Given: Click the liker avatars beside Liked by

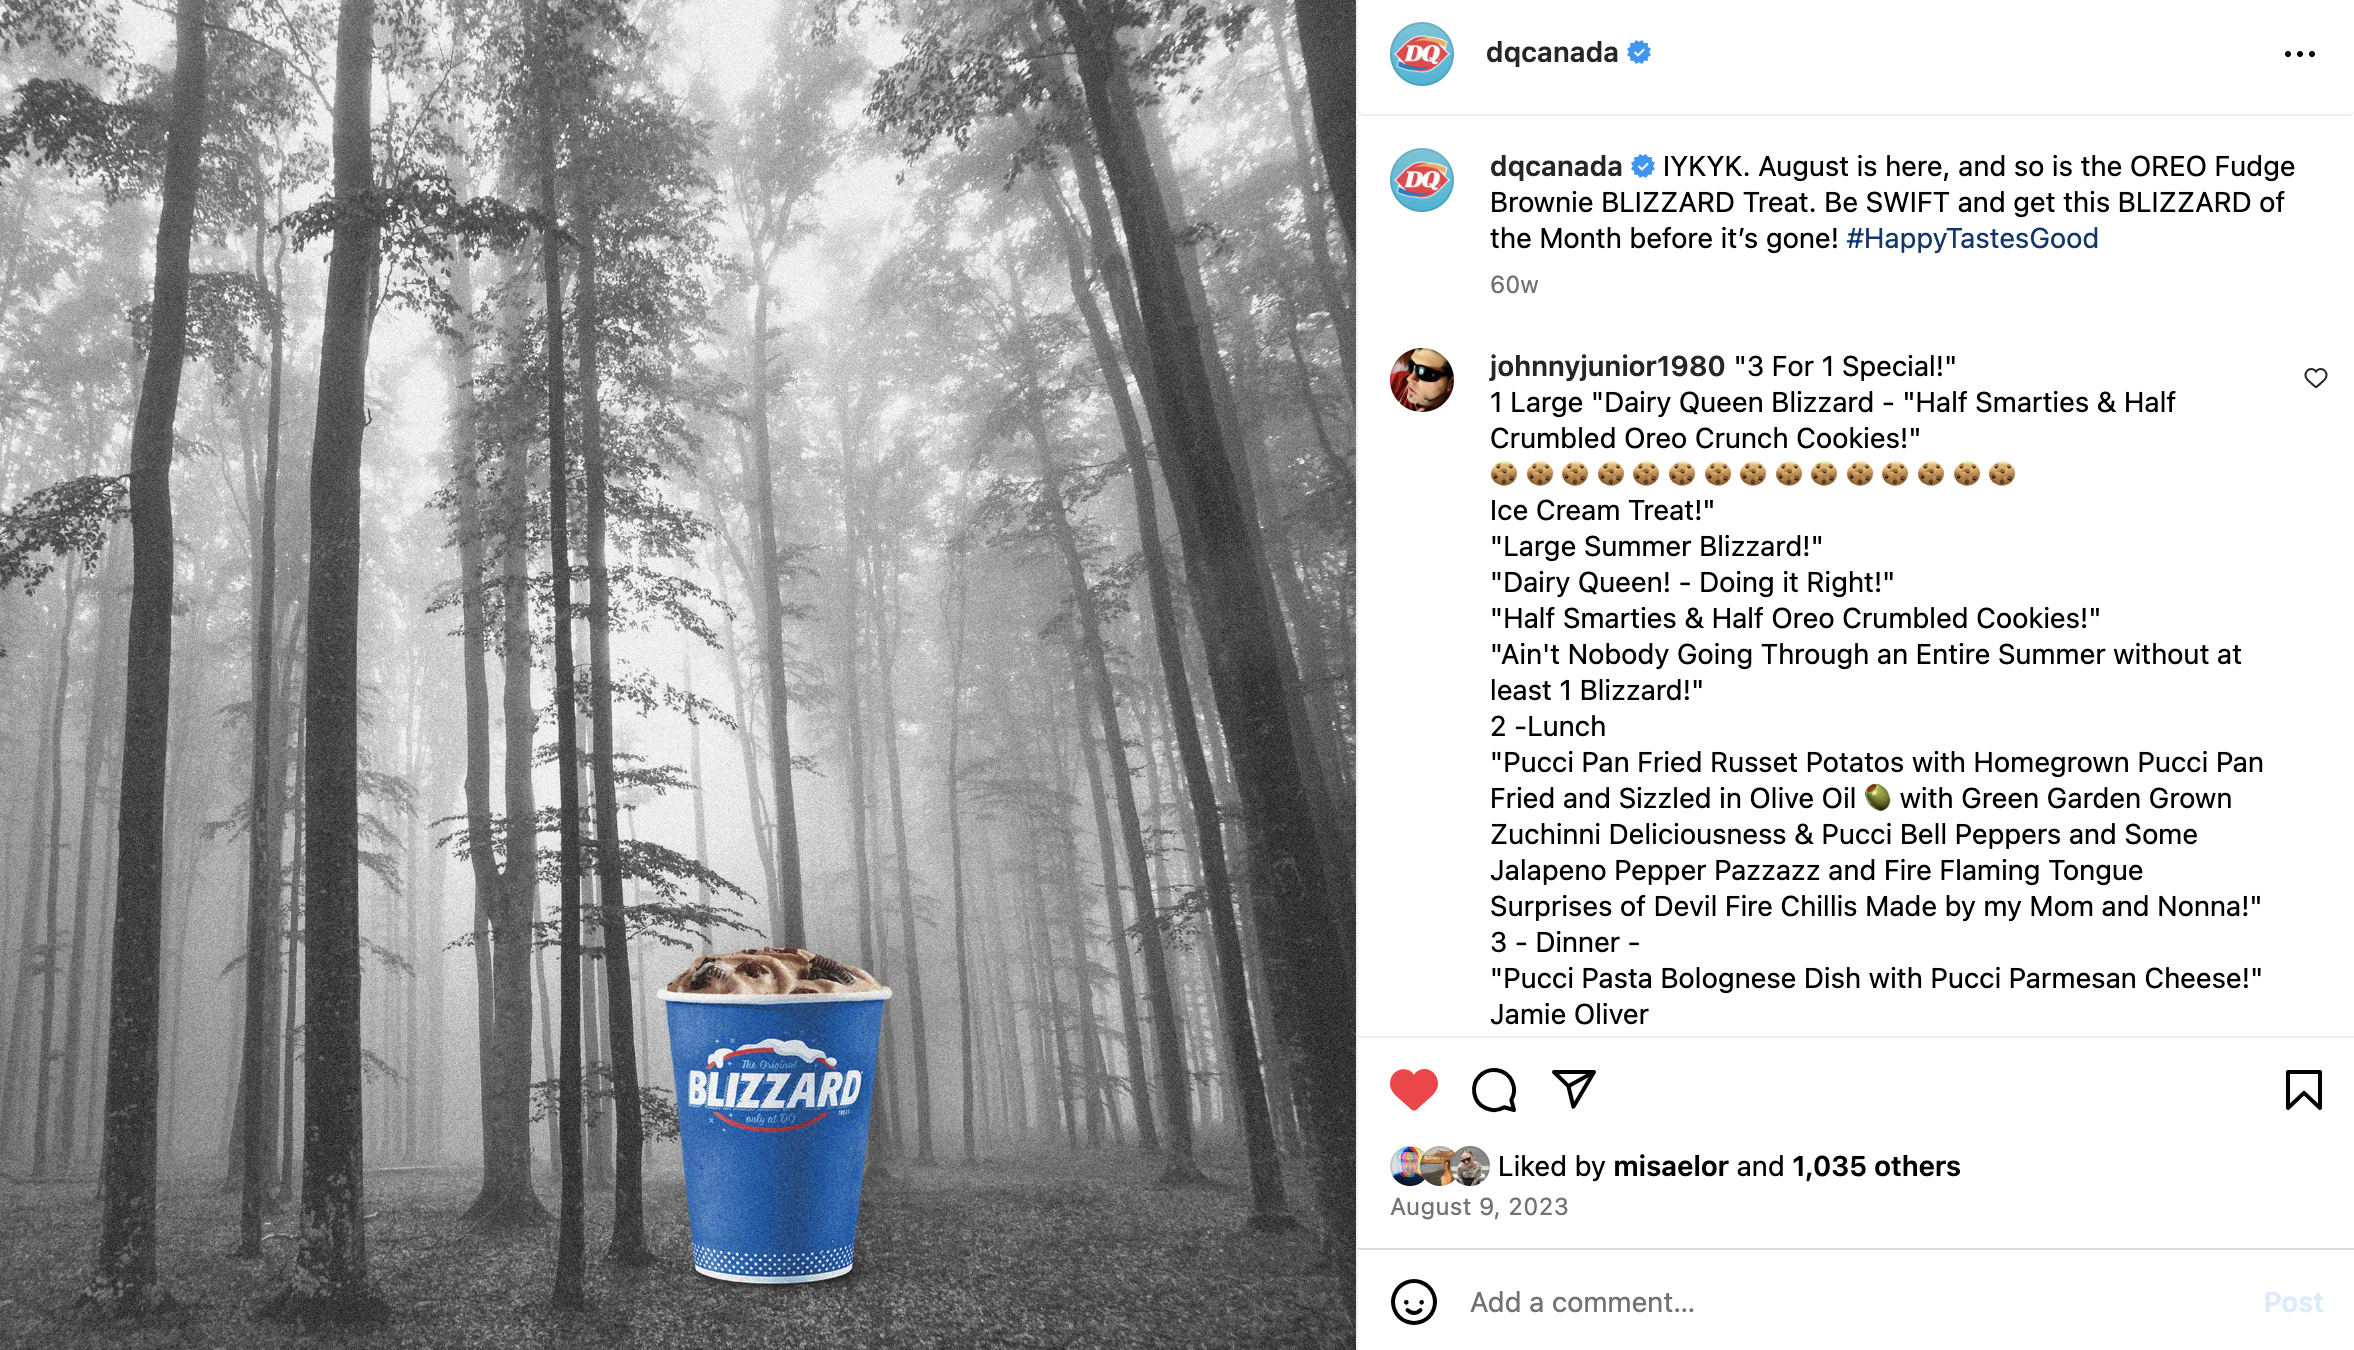Looking at the screenshot, I should click(1439, 1166).
